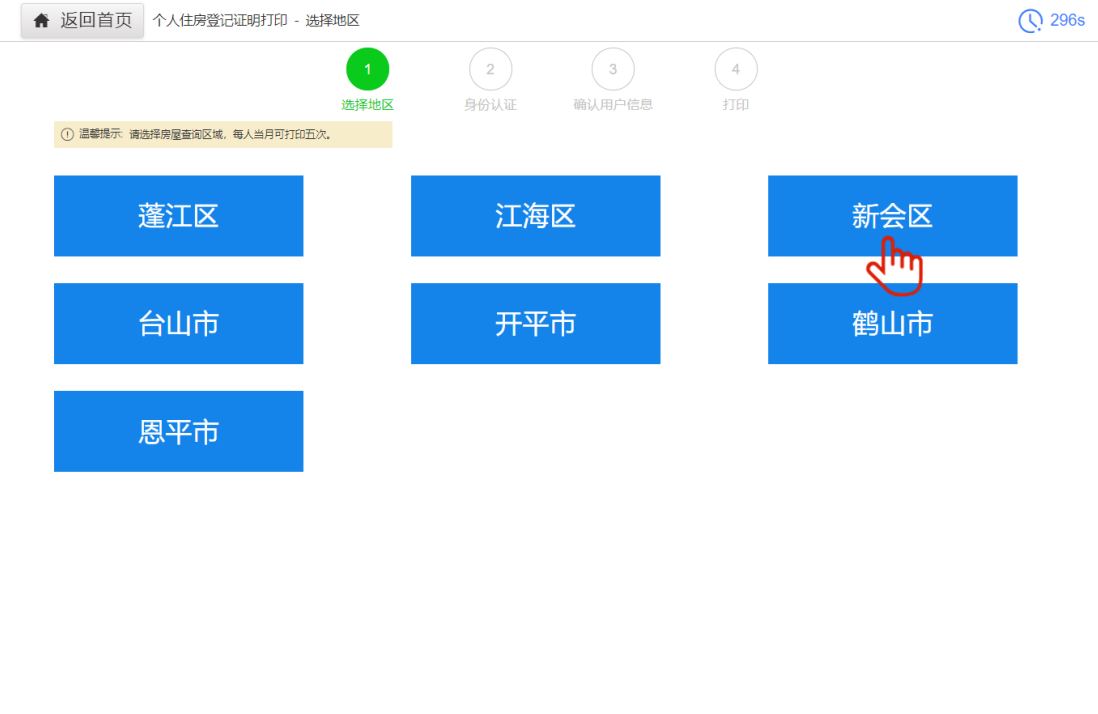Click the yellow 温馨提示 notice bar
Image resolution: width=1098 pixels, height=714 pixels.
tap(223, 134)
